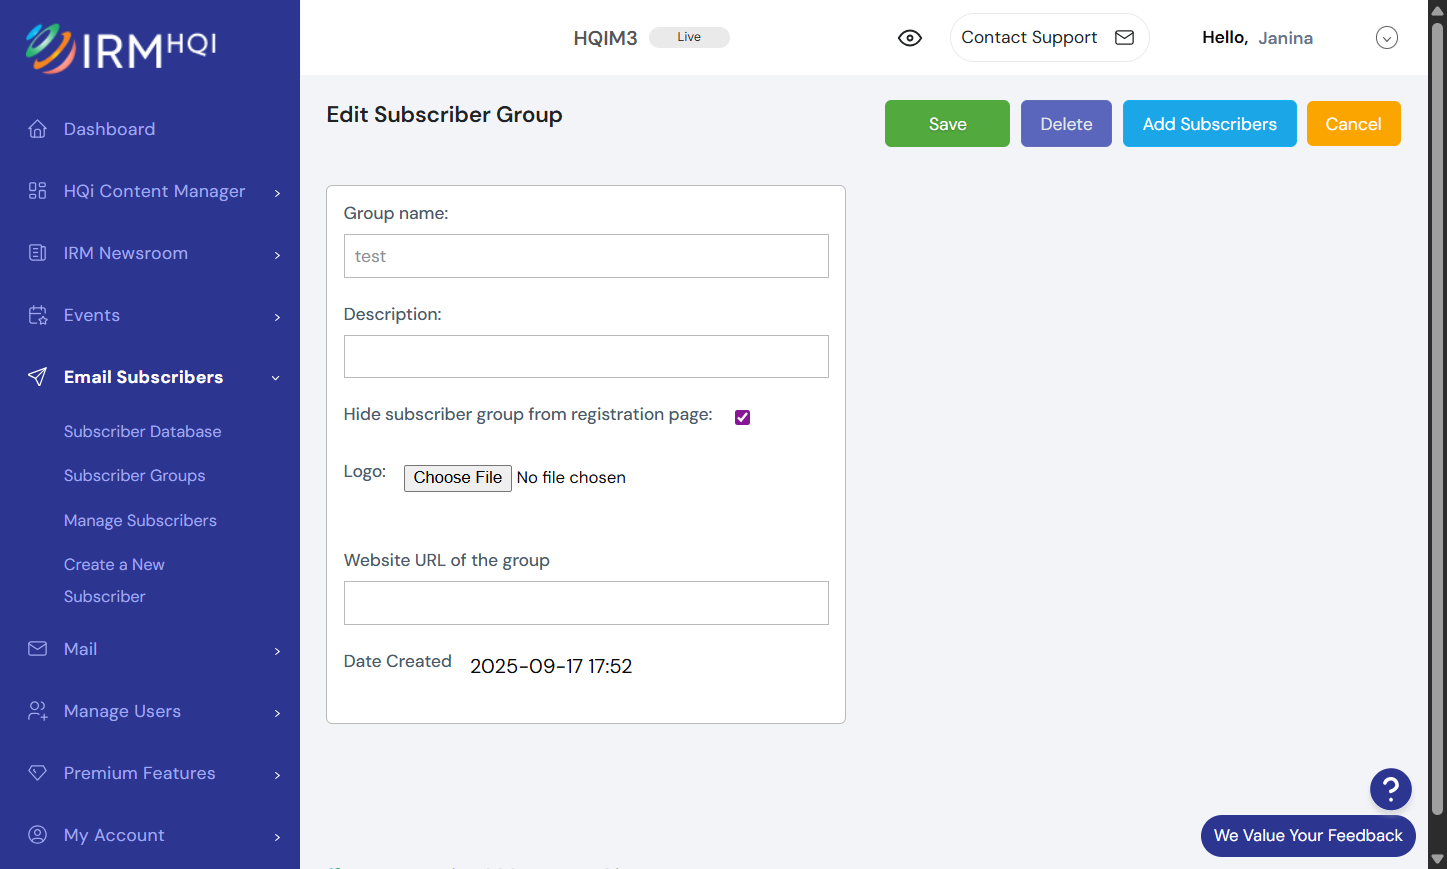Click the Choose File logo button
1447x869 pixels.
pos(458,478)
